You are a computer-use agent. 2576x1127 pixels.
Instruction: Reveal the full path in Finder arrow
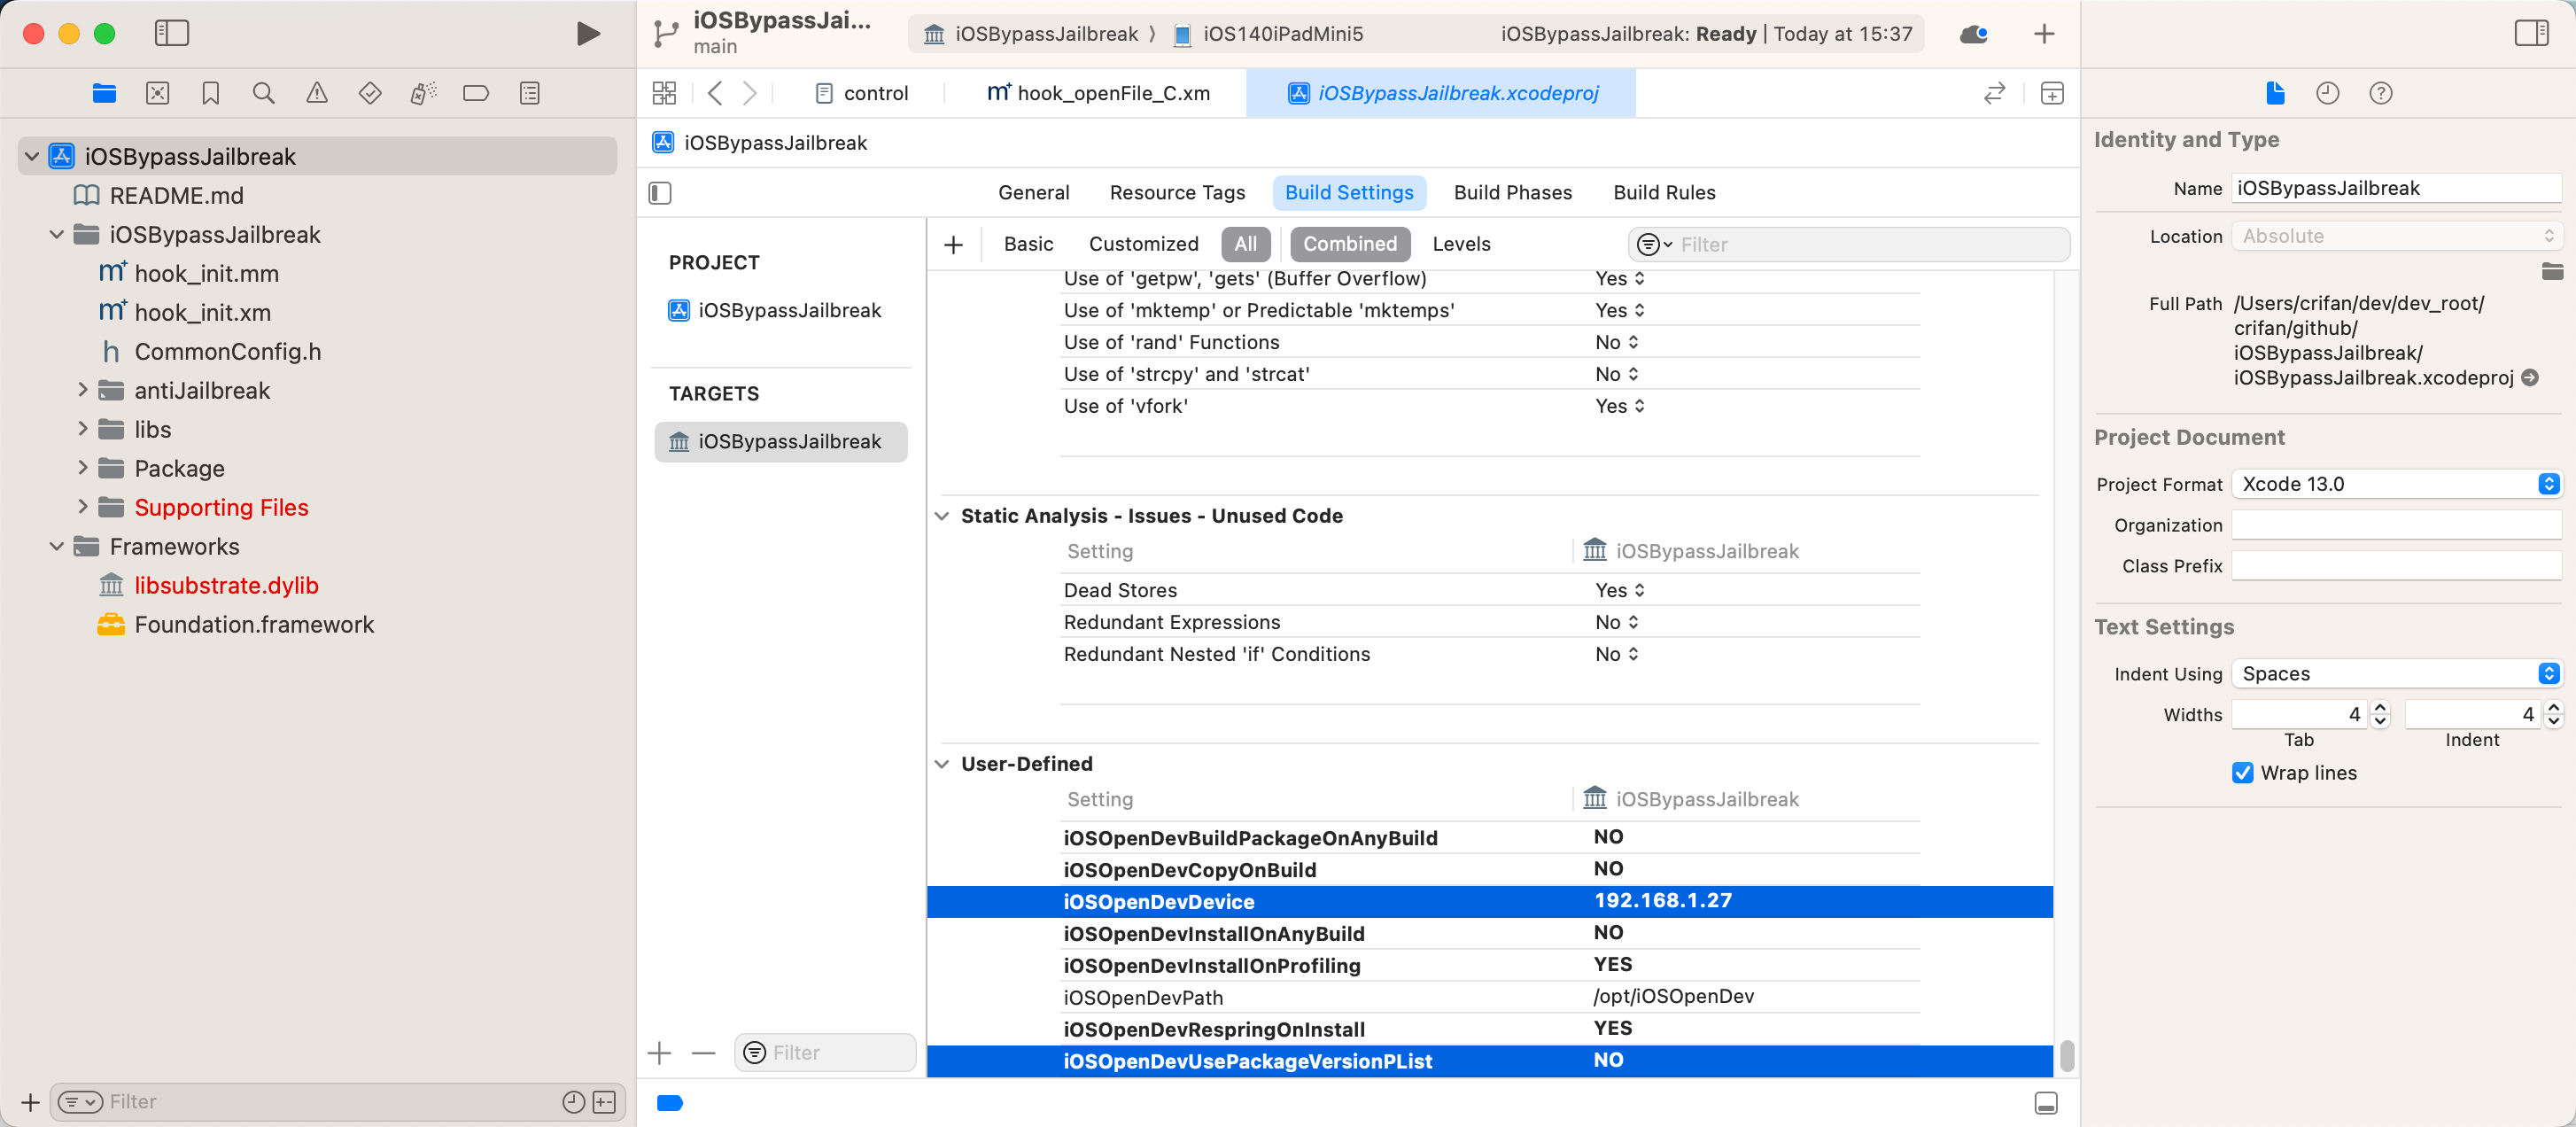tap(2530, 377)
